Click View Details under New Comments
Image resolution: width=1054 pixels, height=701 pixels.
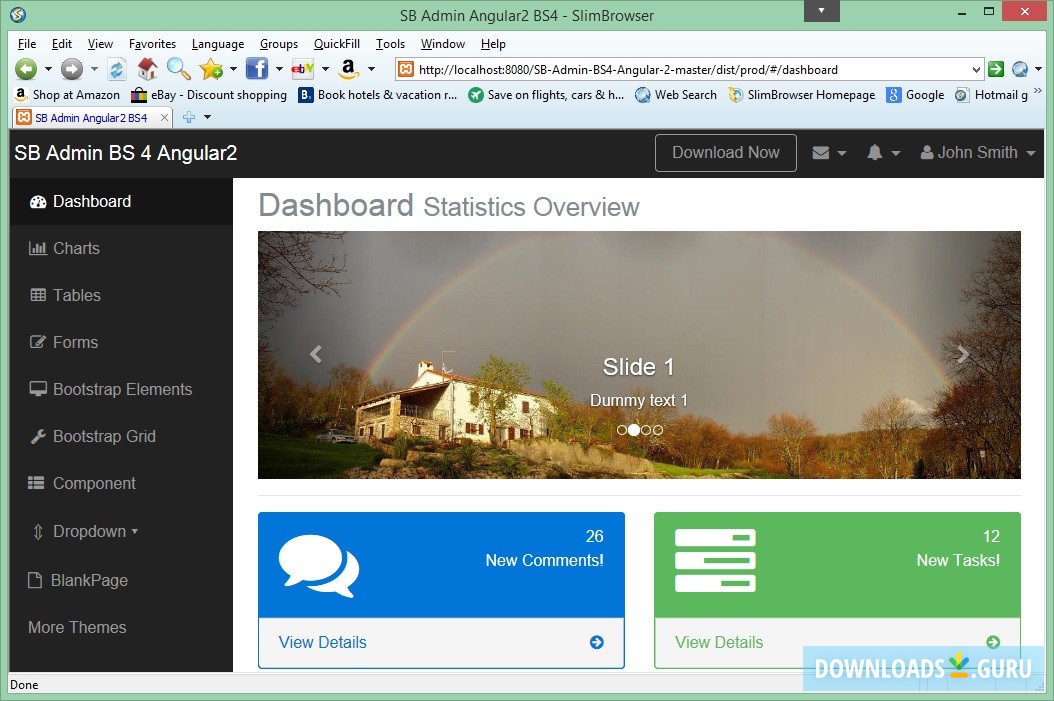323,643
